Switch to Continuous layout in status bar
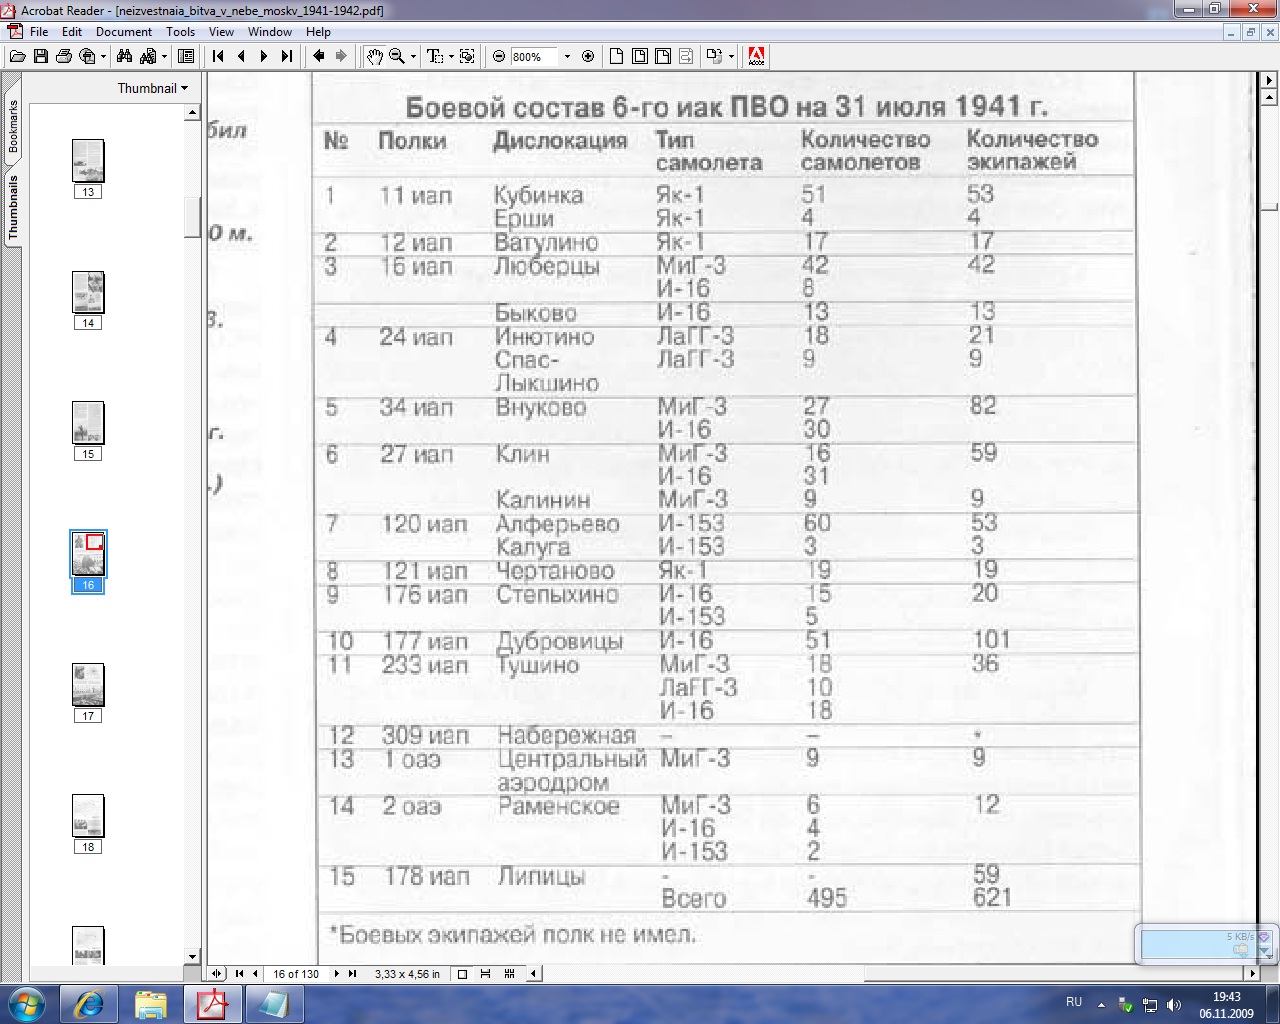Viewport: 1280px width, 1024px height. point(485,973)
